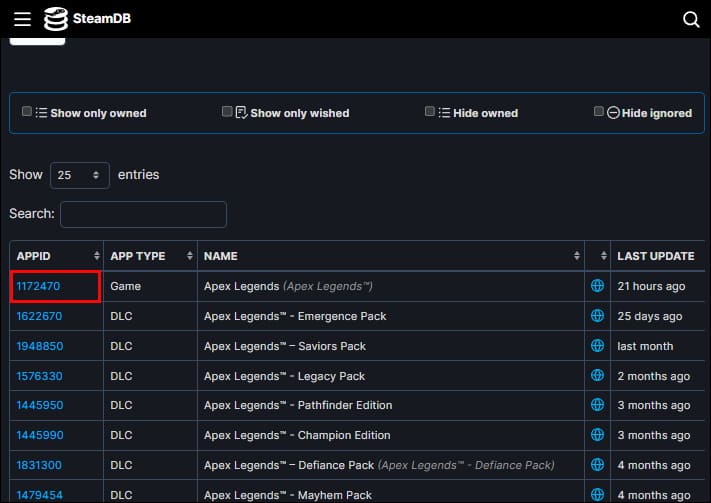Click globe icon for Champion Edition row

[x=597, y=435]
